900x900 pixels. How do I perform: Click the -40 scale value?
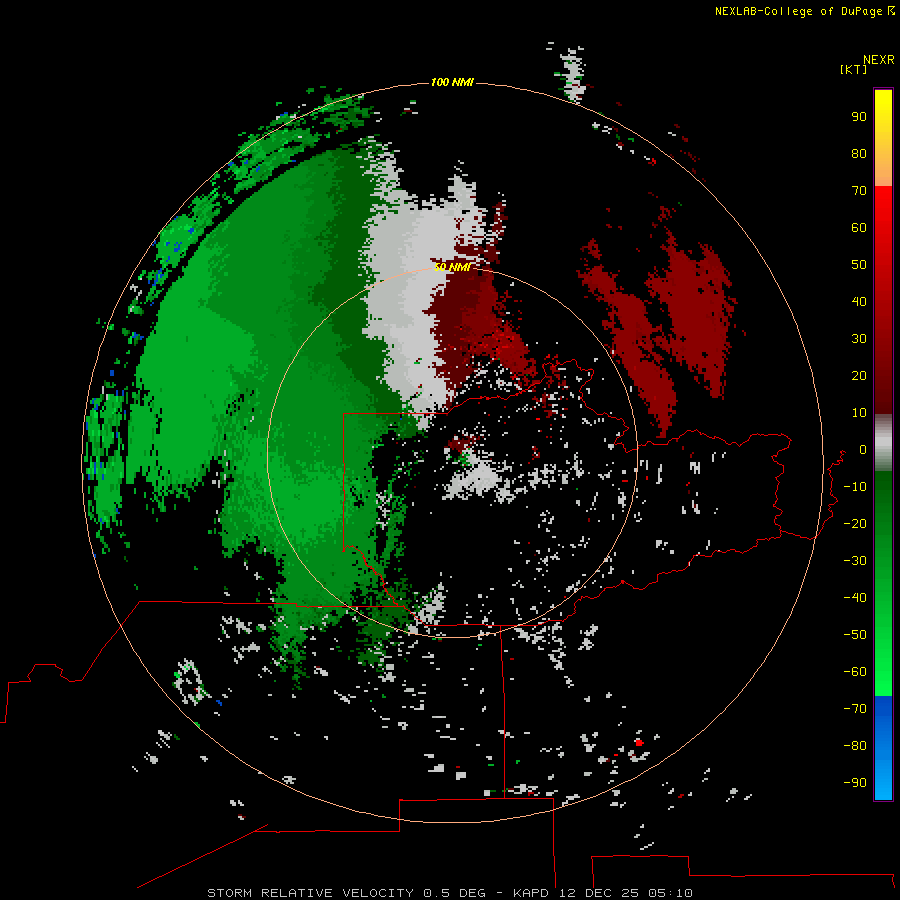tap(855, 598)
